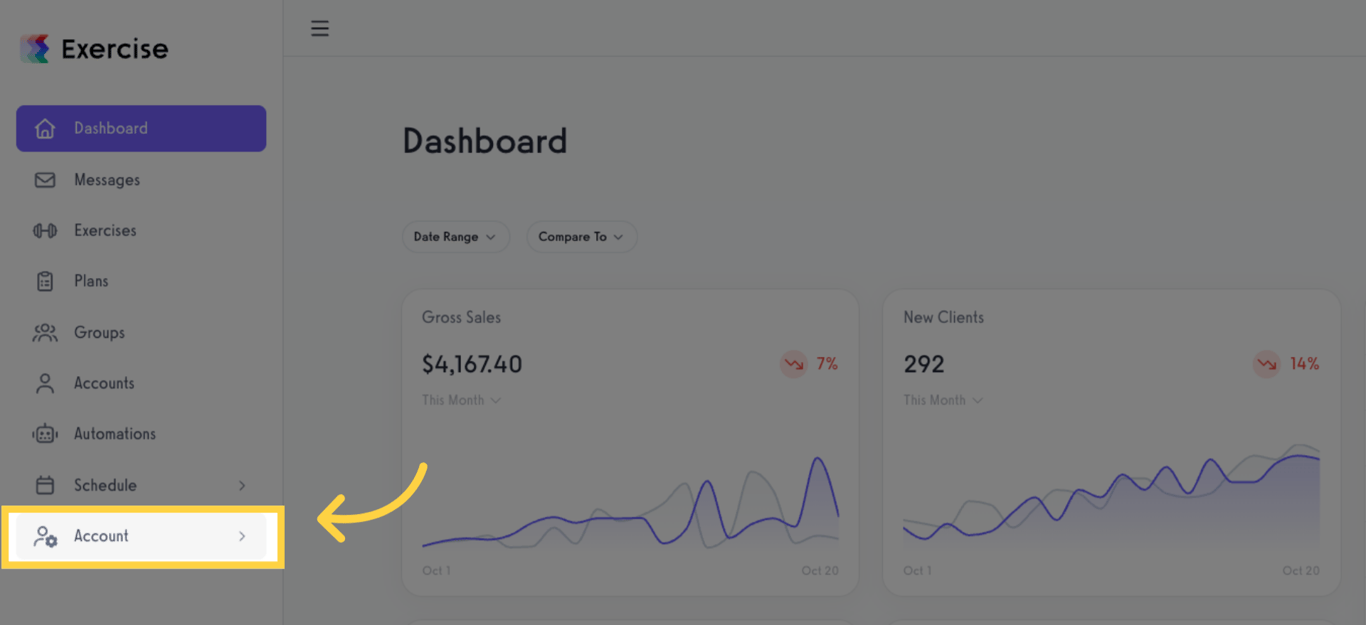Click the Gross Sales card title
Image resolution: width=1366 pixels, height=625 pixels.
pyautogui.click(x=461, y=317)
